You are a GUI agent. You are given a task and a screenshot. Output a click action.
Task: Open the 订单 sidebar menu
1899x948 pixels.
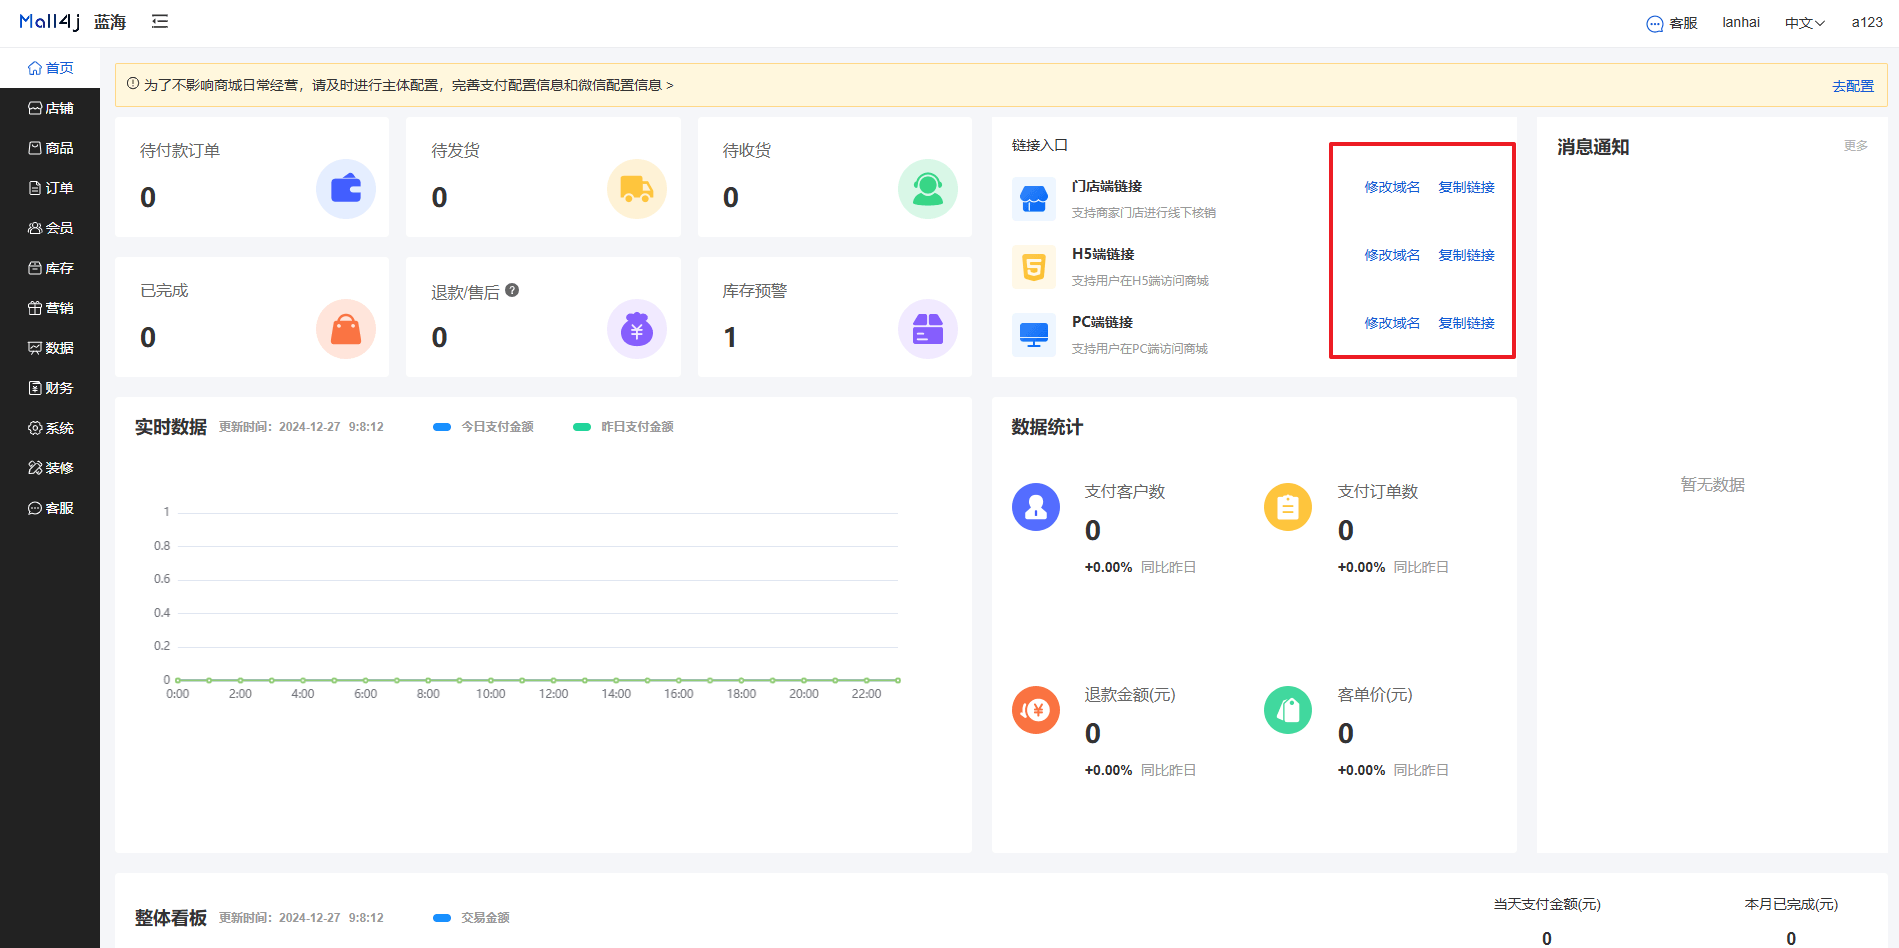click(50, 188)
